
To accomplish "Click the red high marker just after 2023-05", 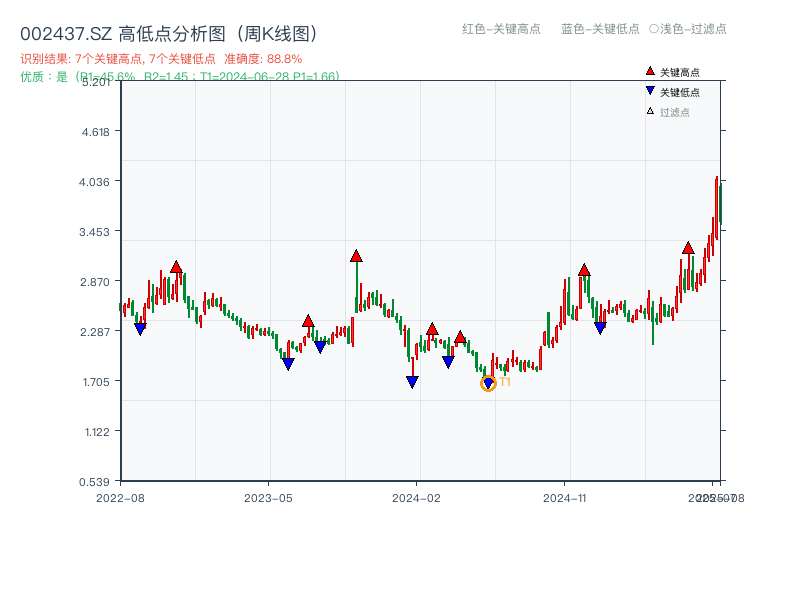I will pos(308,321).
